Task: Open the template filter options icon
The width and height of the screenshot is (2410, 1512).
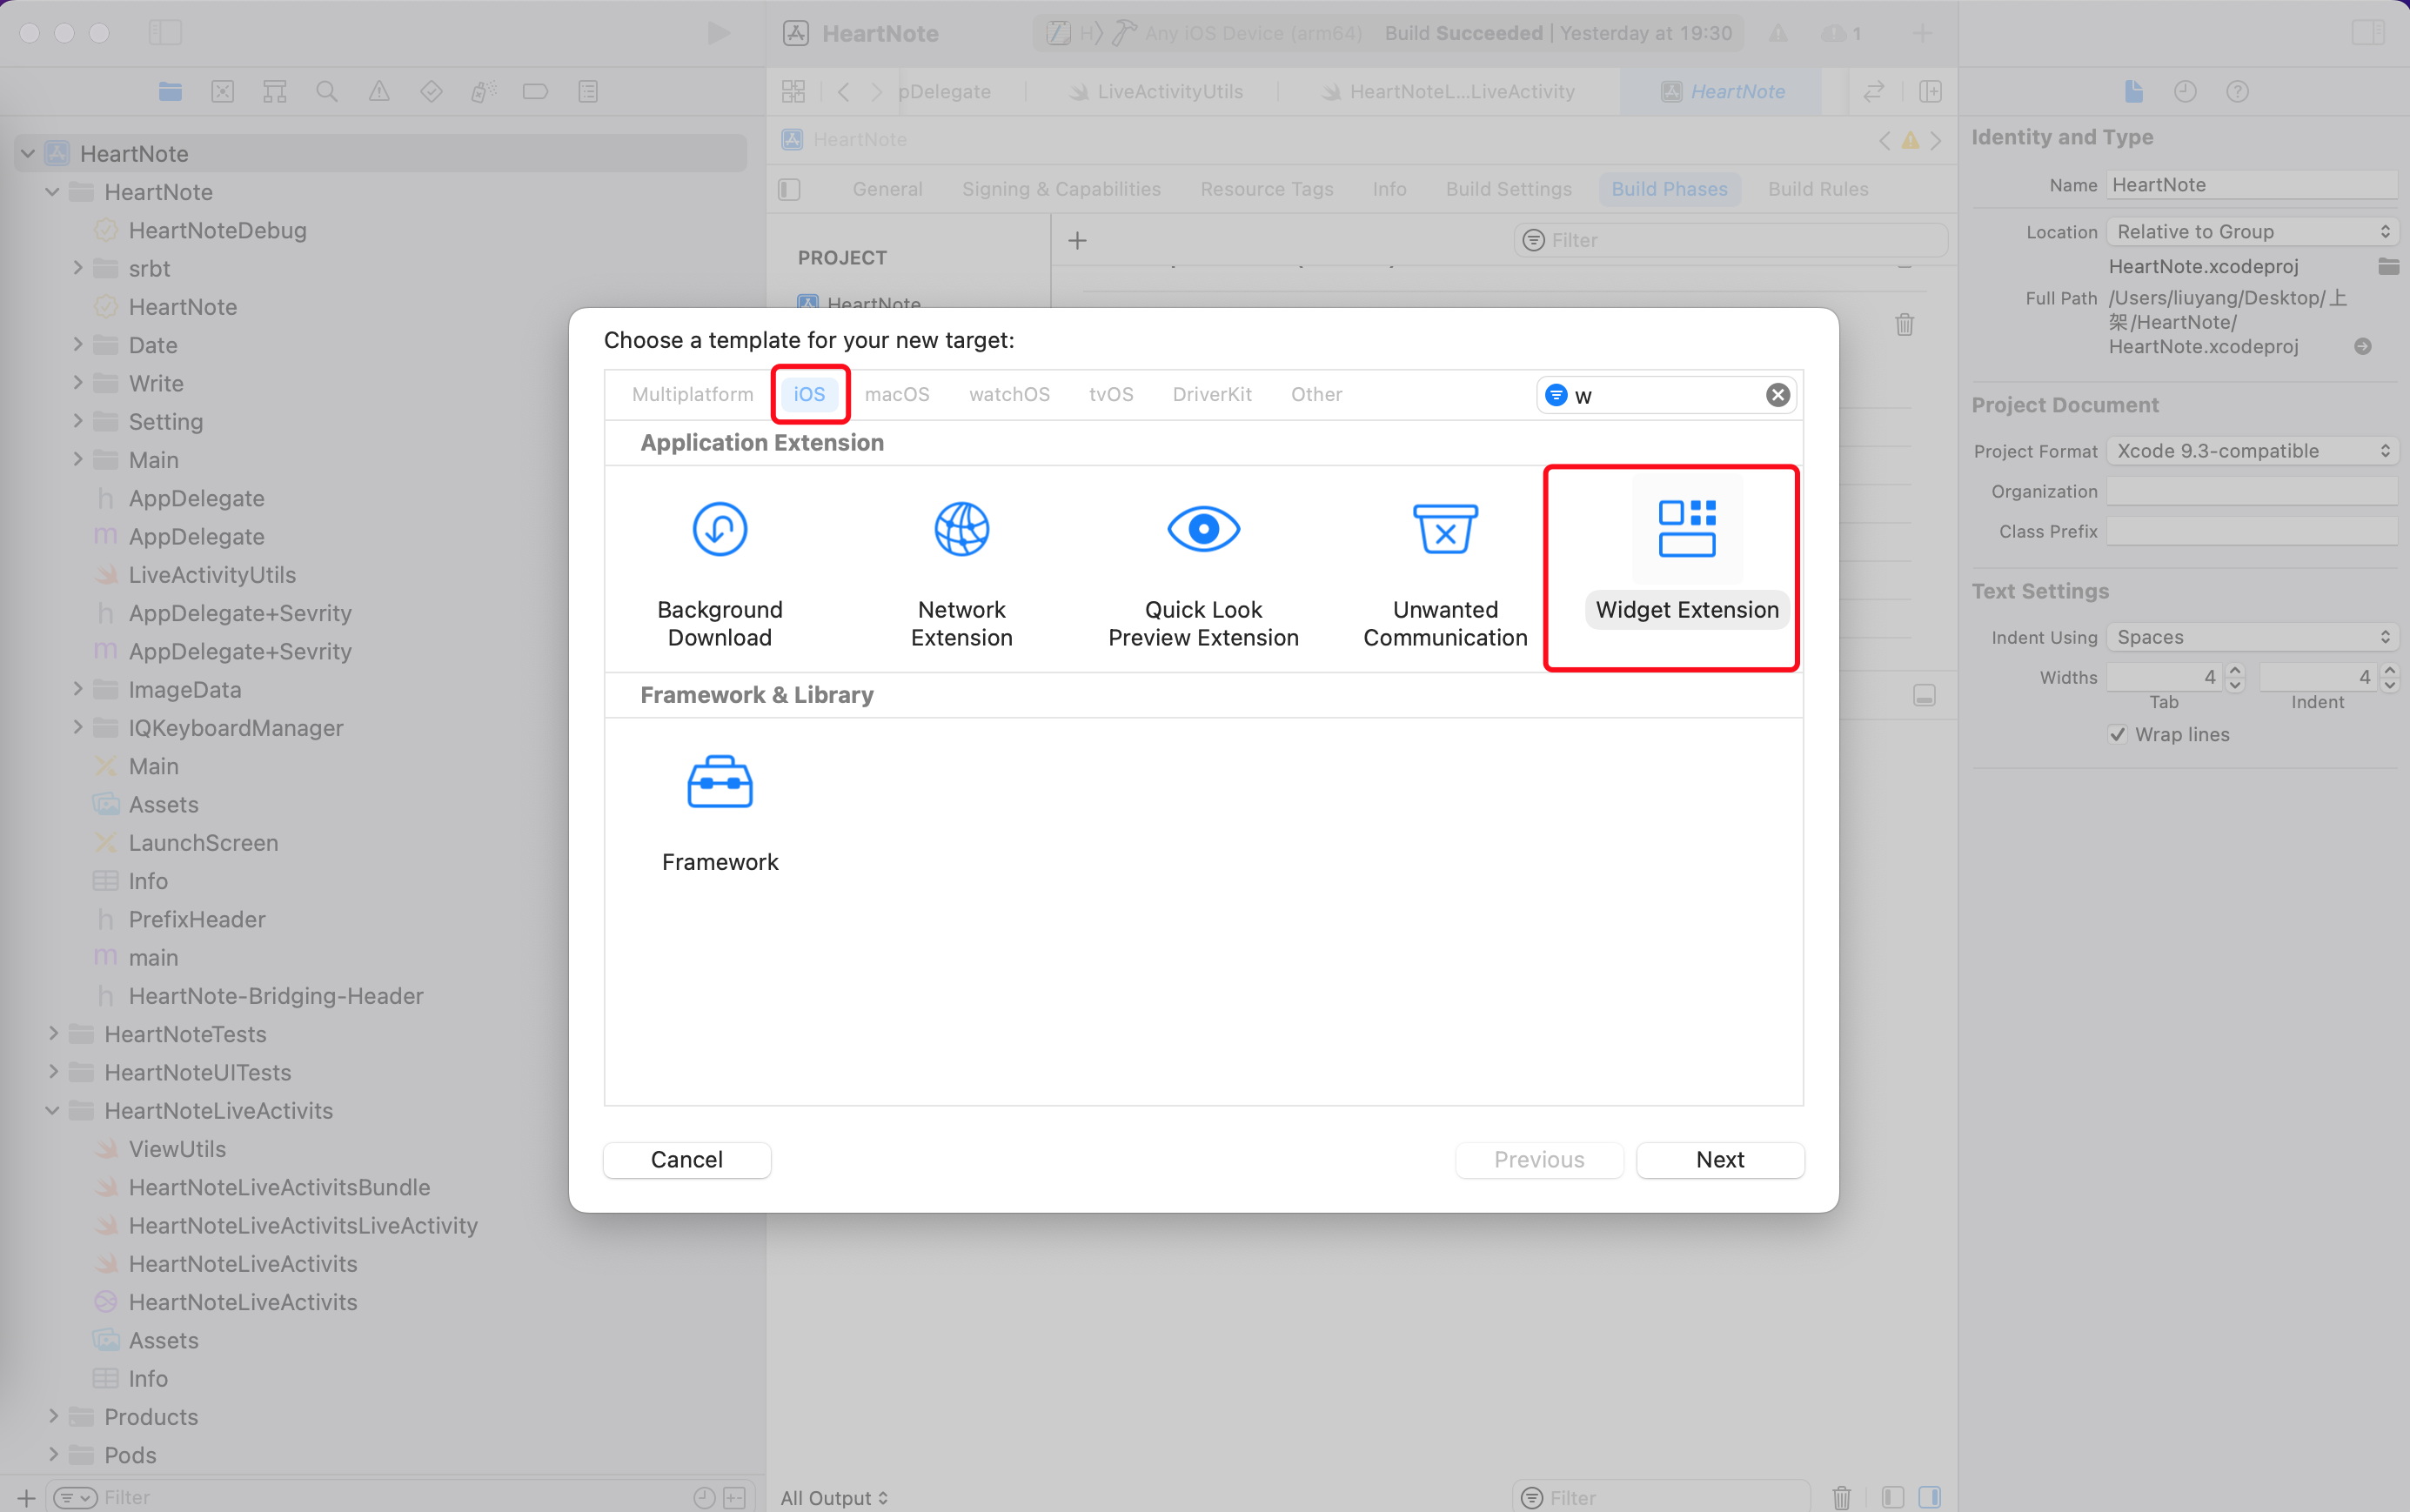Action: [x=1556, y=395]
